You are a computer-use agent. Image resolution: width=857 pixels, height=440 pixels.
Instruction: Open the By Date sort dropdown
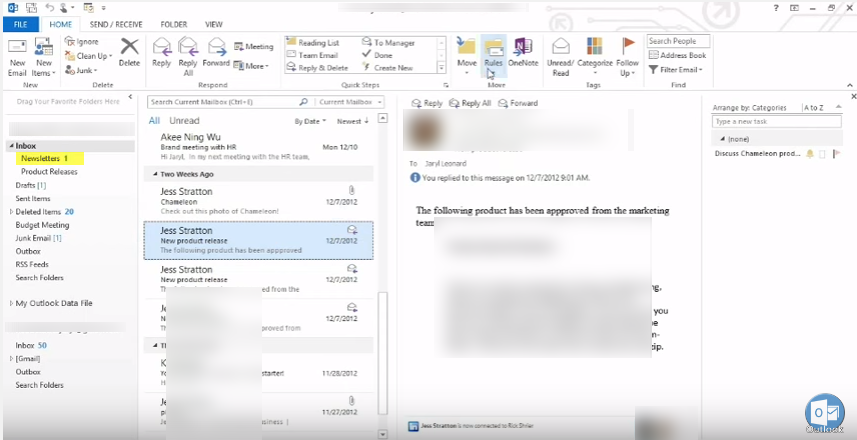tap(310, 121)
